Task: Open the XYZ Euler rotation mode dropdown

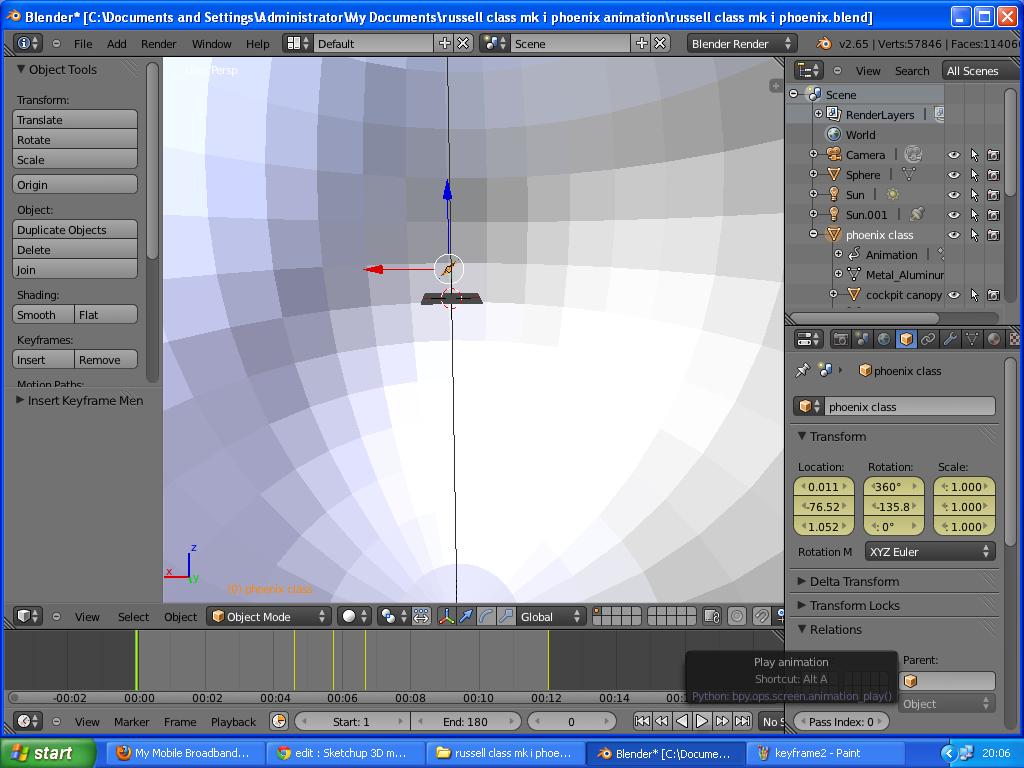Action: (930, 551)
